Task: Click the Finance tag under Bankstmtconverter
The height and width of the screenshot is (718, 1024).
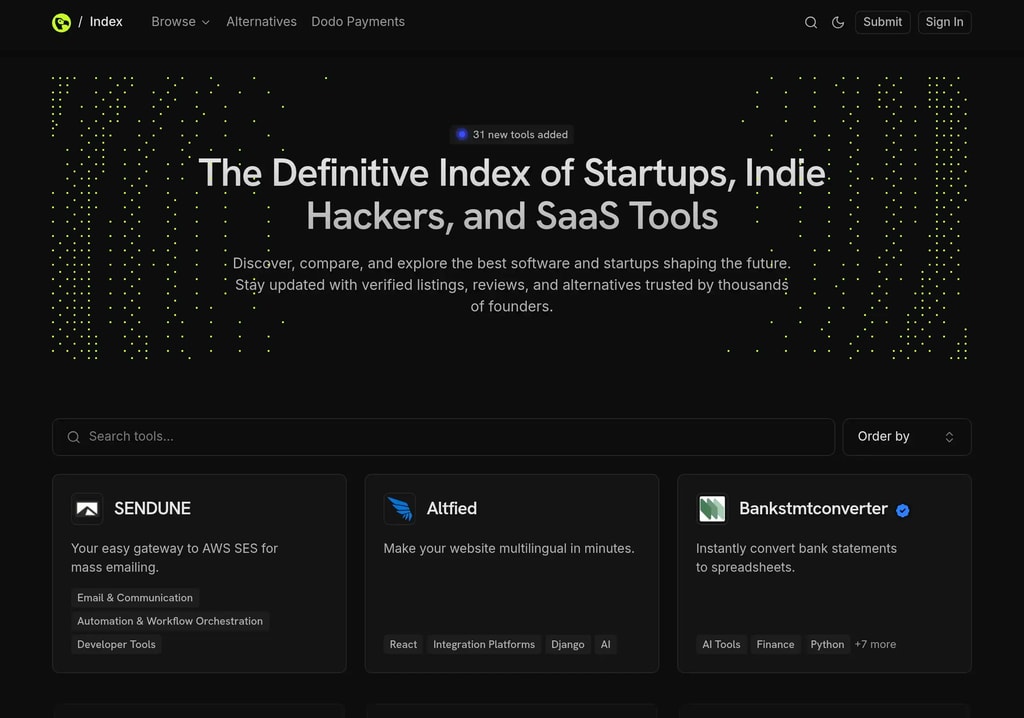Action: click(x=776, y=644)
